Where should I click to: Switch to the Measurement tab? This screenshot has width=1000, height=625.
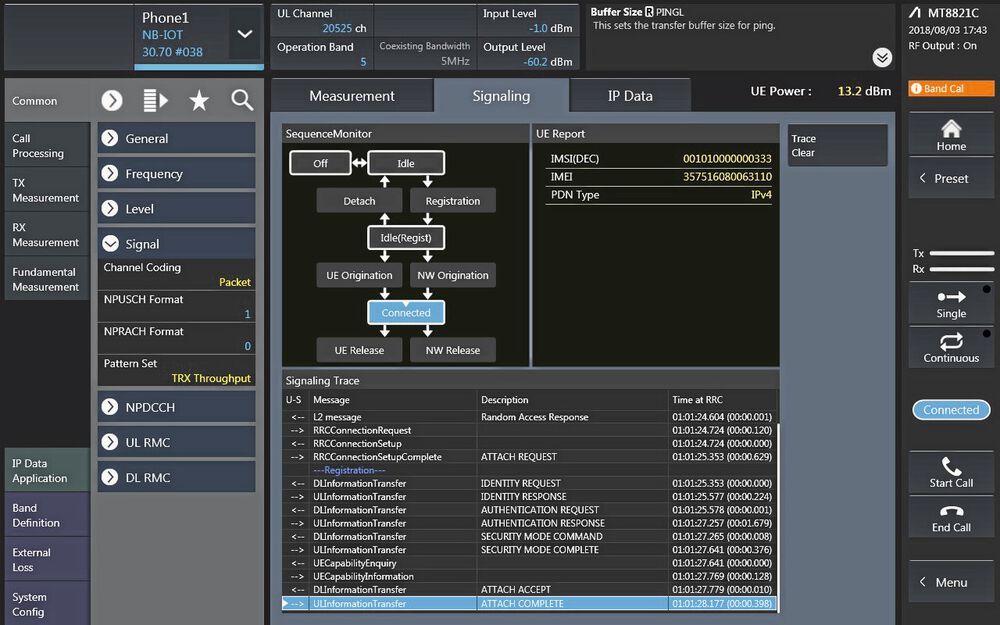point(352,96)
